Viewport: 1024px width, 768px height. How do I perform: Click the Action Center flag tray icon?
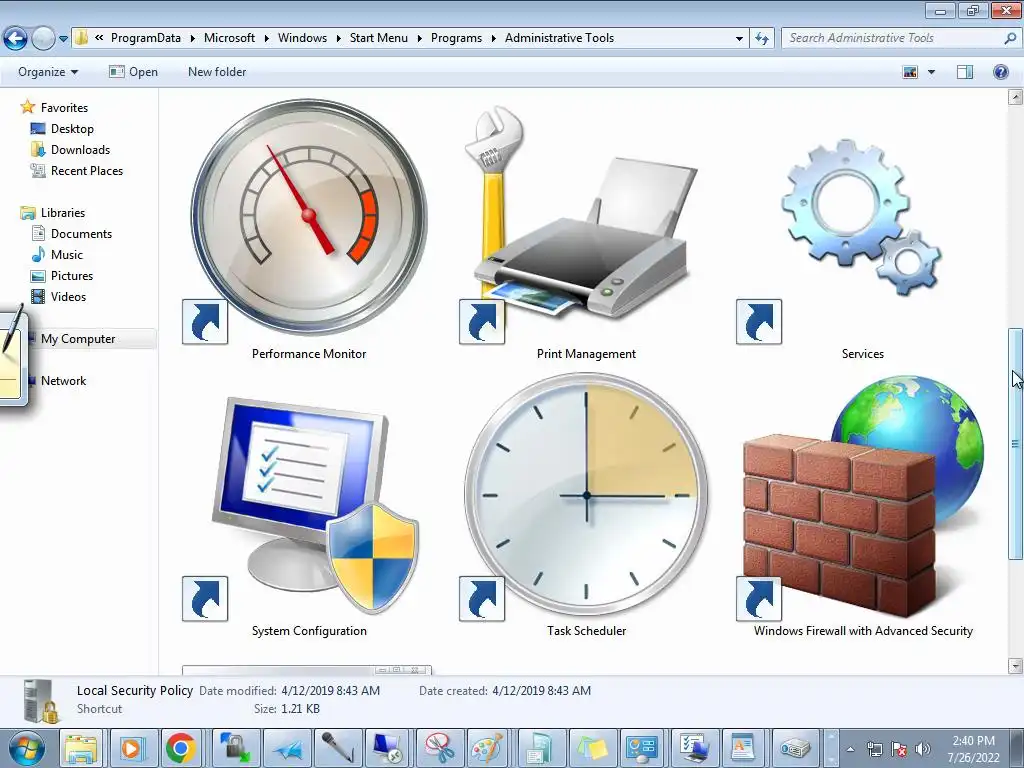pyautogui.click(x=899, y=749)
